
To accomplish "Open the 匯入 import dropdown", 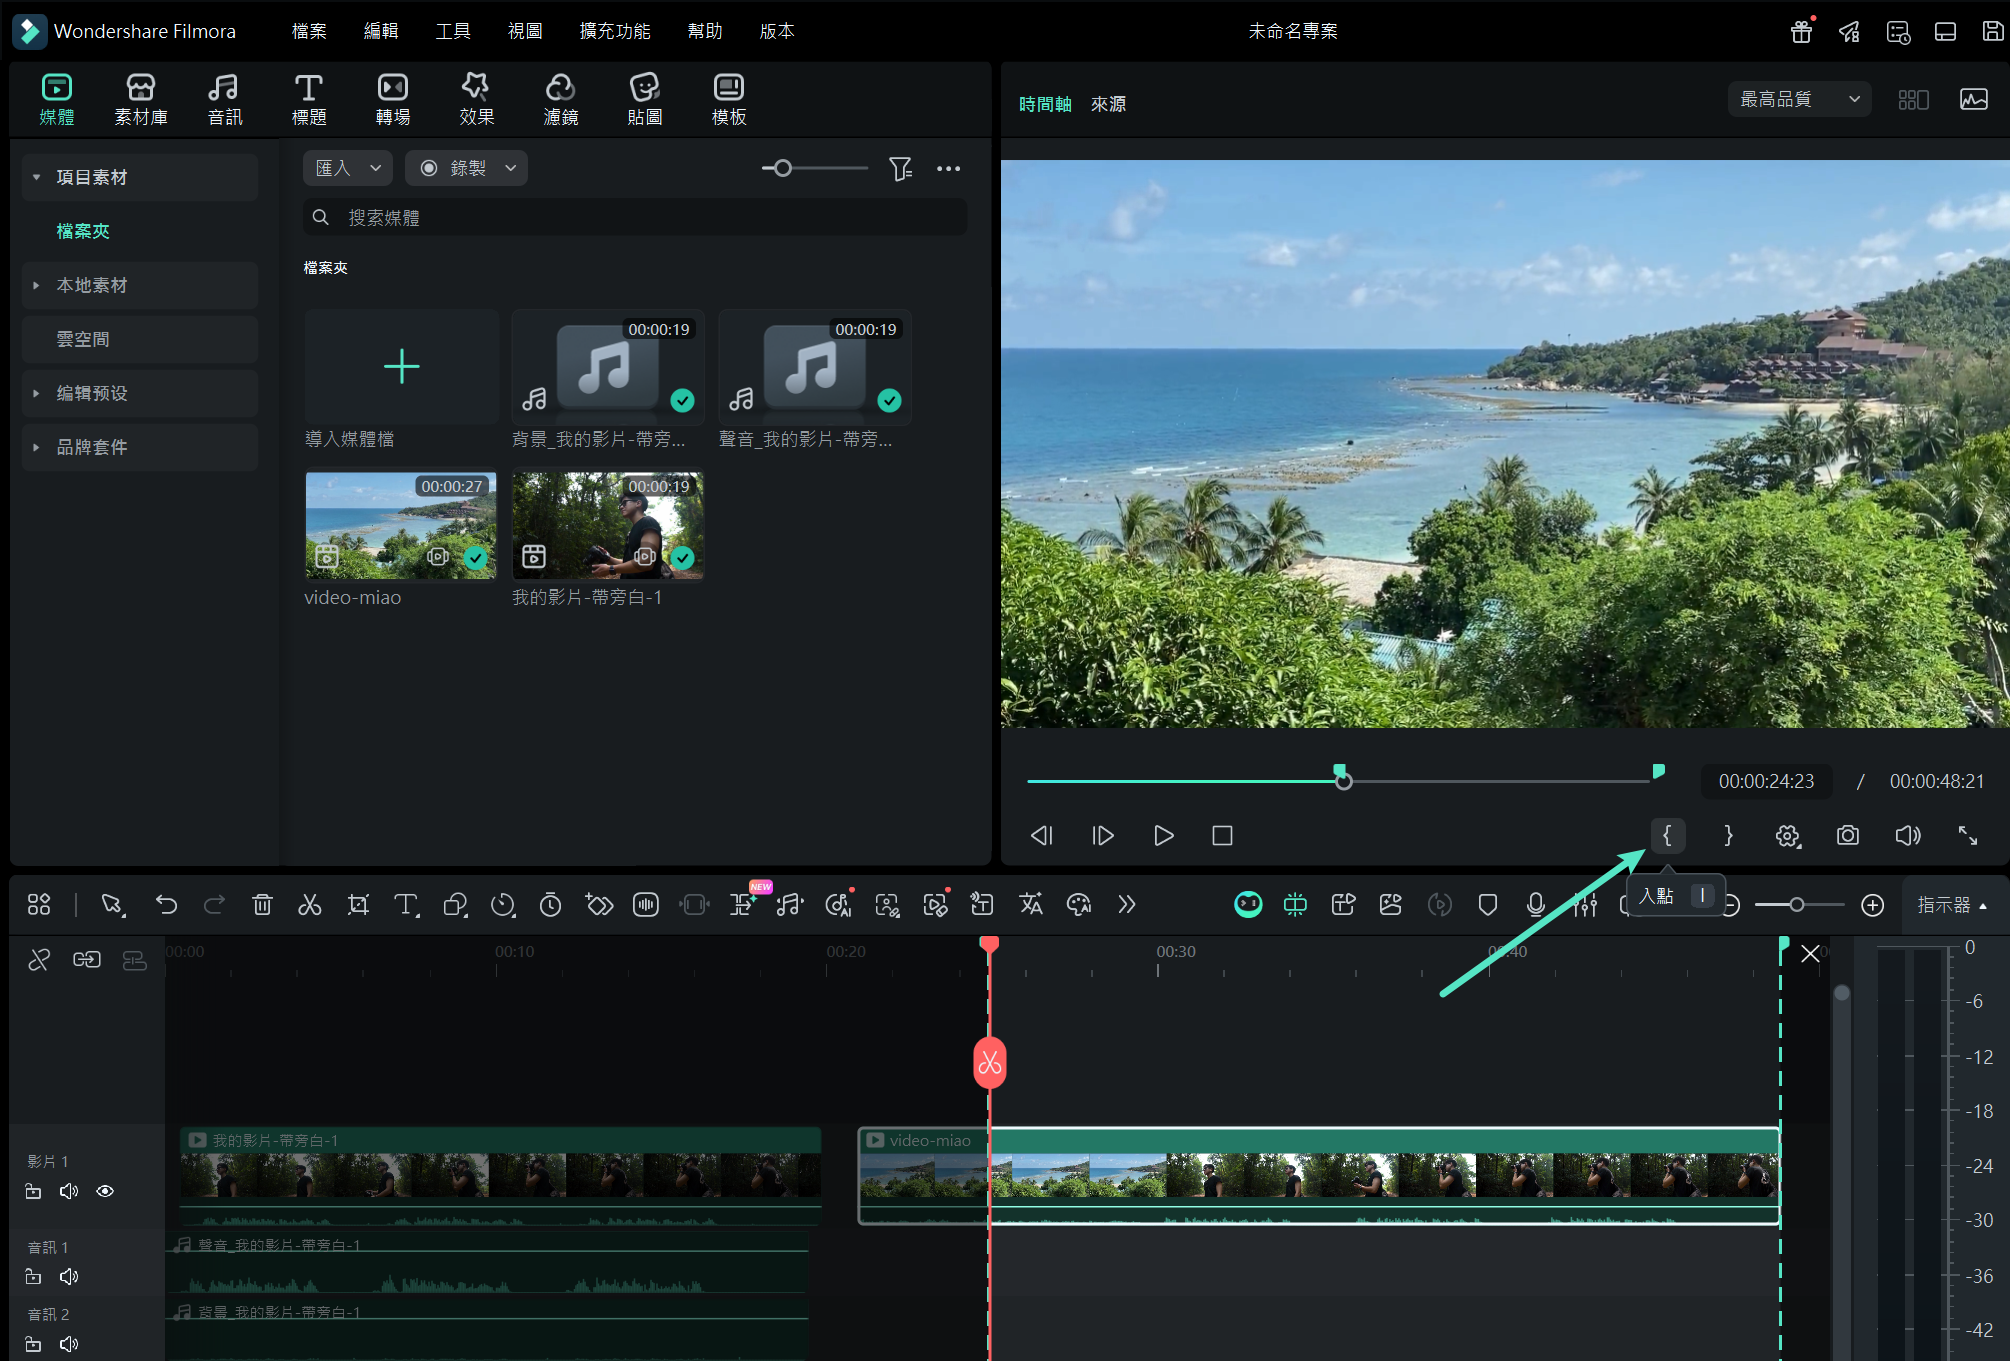I will [347, 168].
